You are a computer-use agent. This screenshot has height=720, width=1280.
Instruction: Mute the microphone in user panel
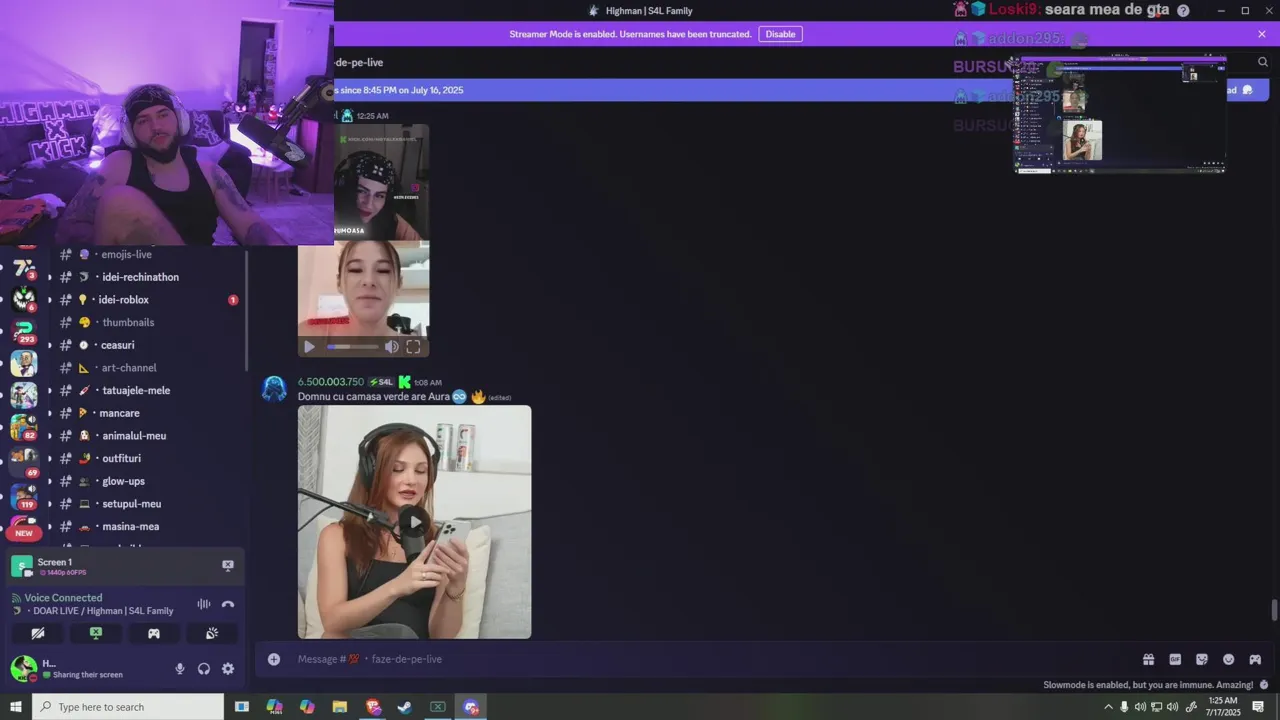(x=180, y=669)
